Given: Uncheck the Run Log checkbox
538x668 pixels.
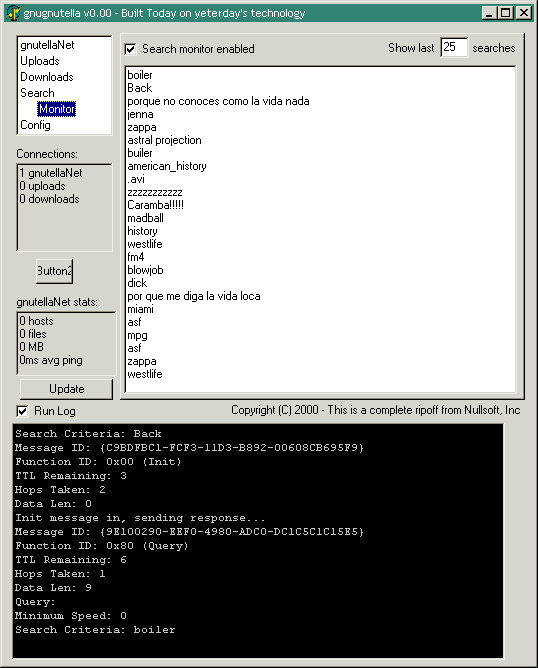Looking at the screenshot, I should pyautogui.click(x=22, y=411).
